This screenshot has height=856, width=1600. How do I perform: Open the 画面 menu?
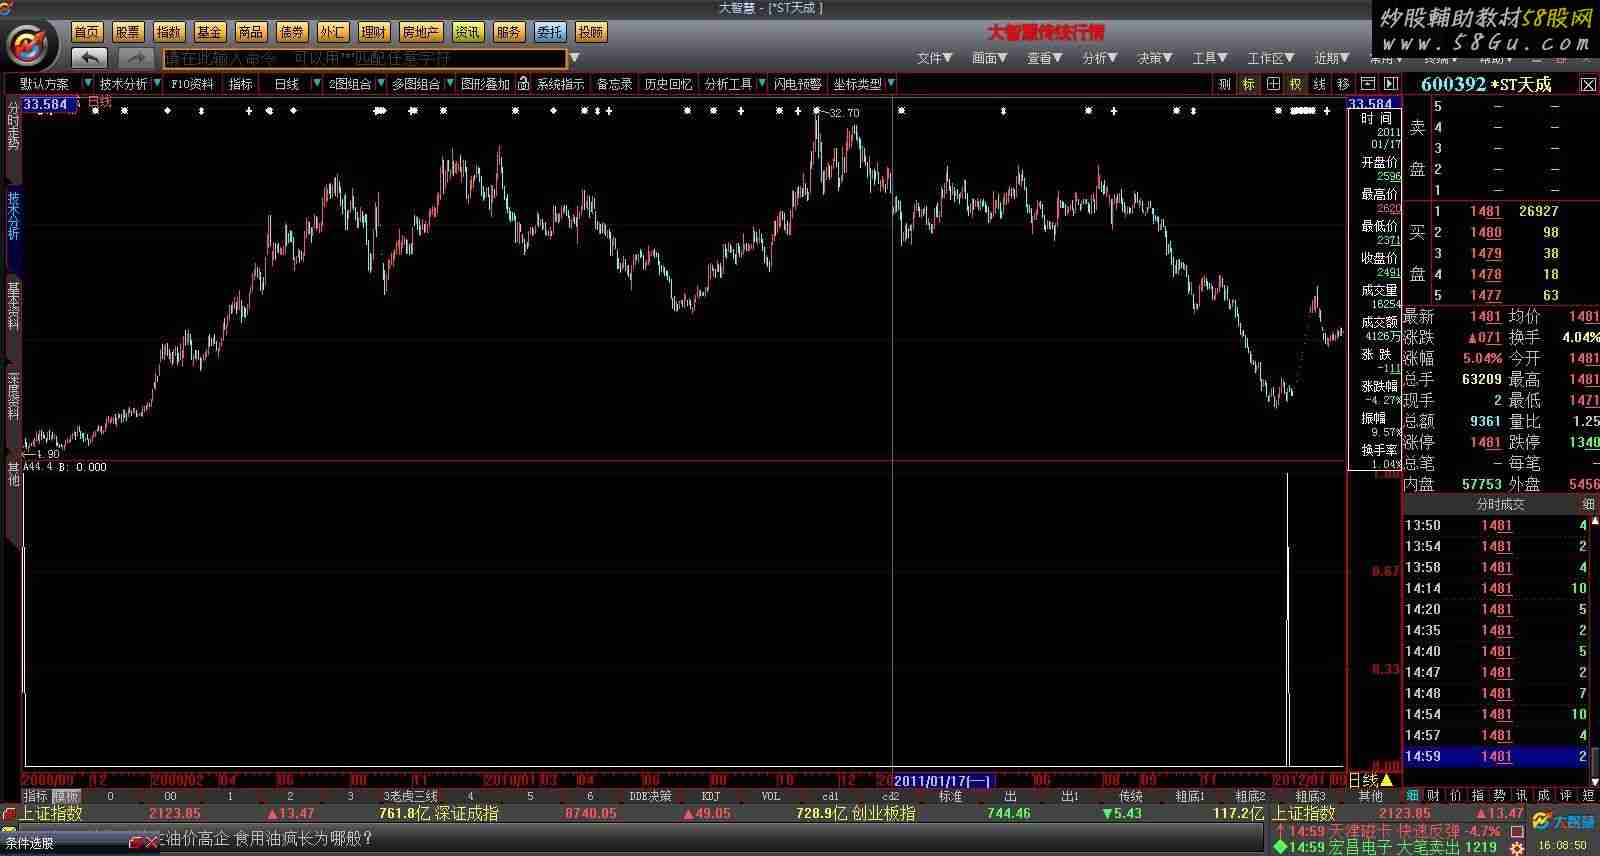click(990, 58)
